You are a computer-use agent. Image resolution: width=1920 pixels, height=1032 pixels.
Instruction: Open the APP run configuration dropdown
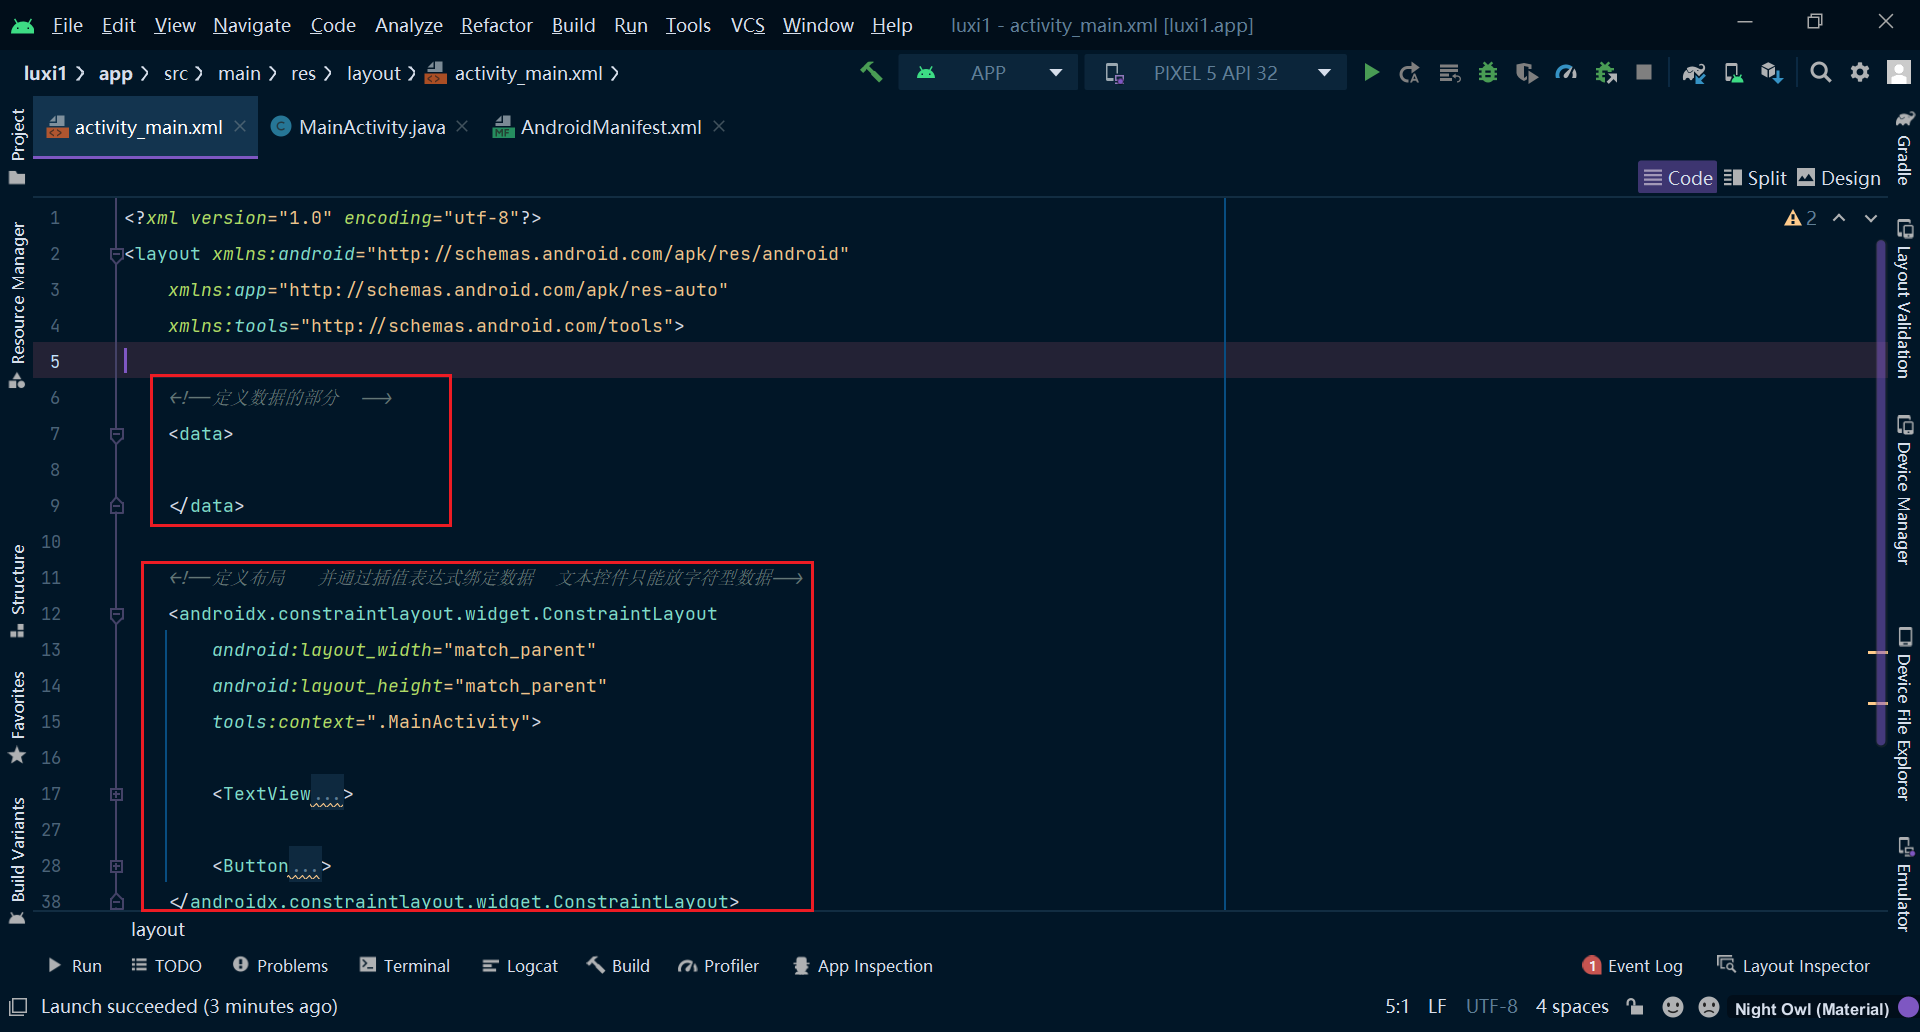click(x=988, y=72)
